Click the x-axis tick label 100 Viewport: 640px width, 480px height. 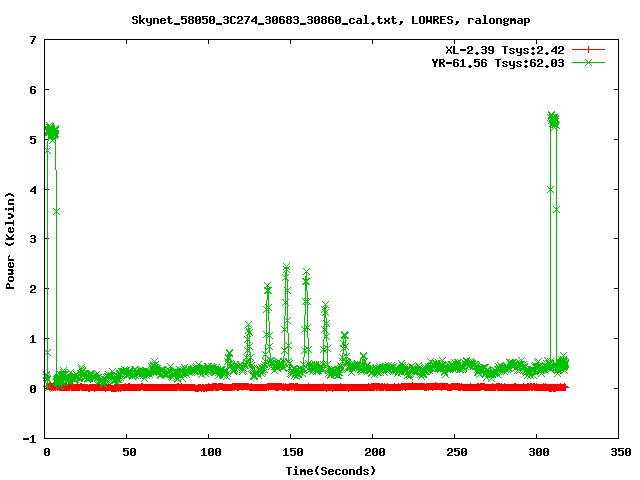211,452
